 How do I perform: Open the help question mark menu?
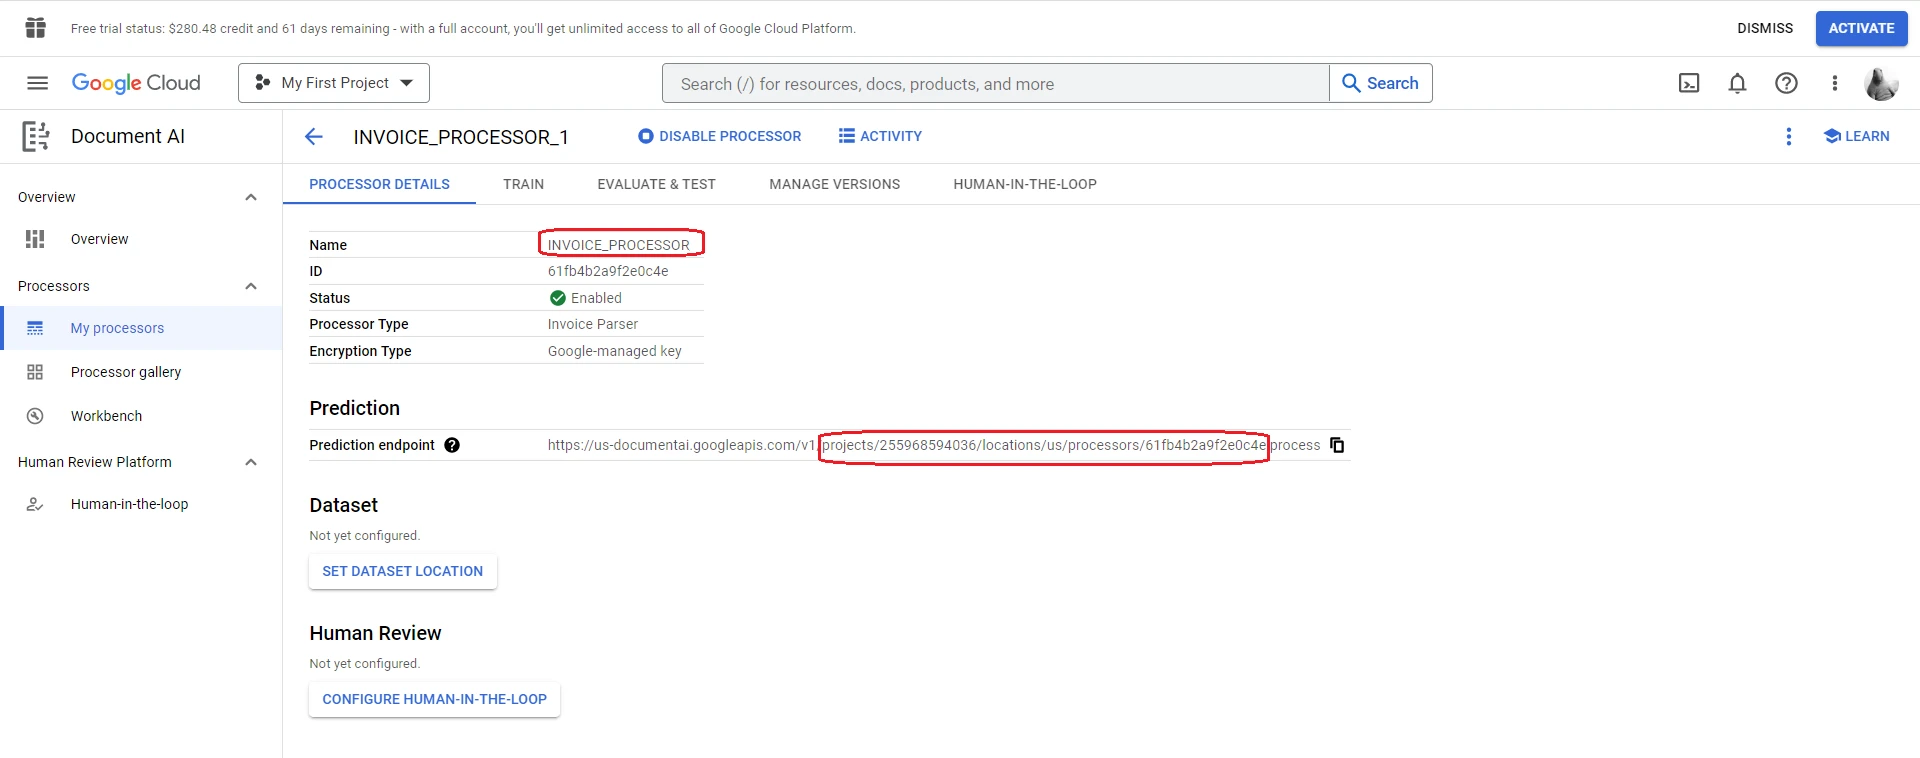click(x=1786, y=83)
